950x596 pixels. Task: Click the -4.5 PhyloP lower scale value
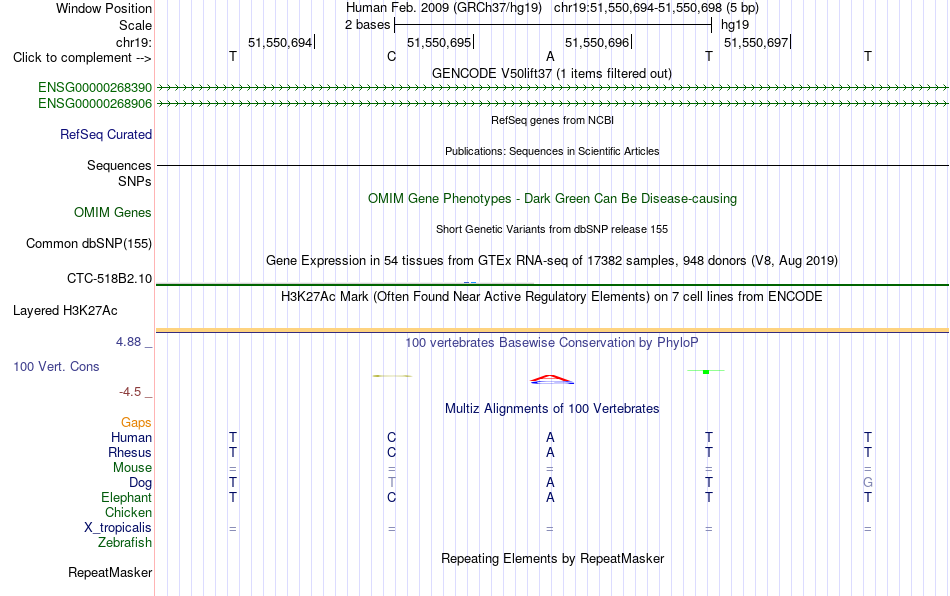point(130,392)
